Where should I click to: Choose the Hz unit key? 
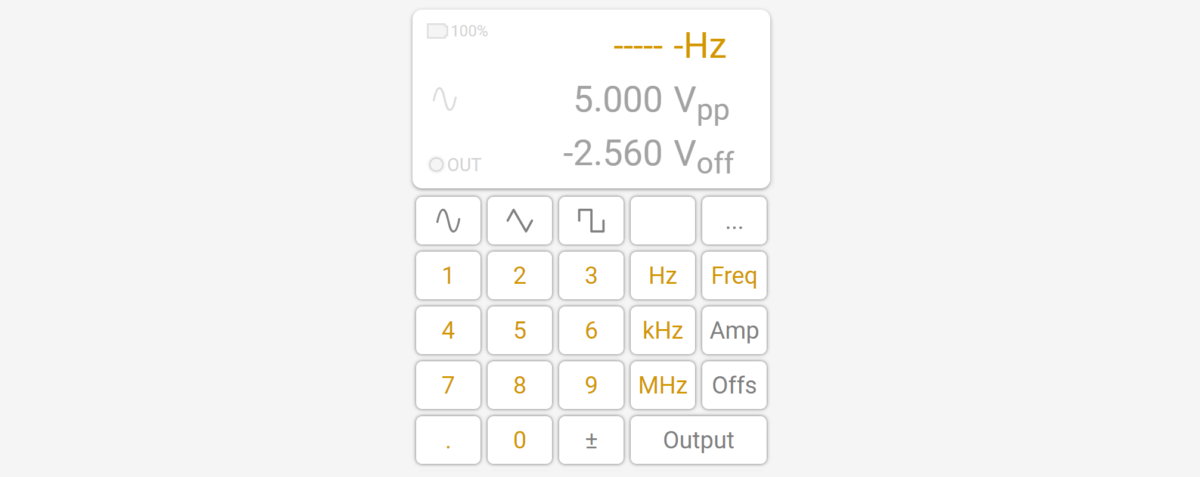[663, 276]
